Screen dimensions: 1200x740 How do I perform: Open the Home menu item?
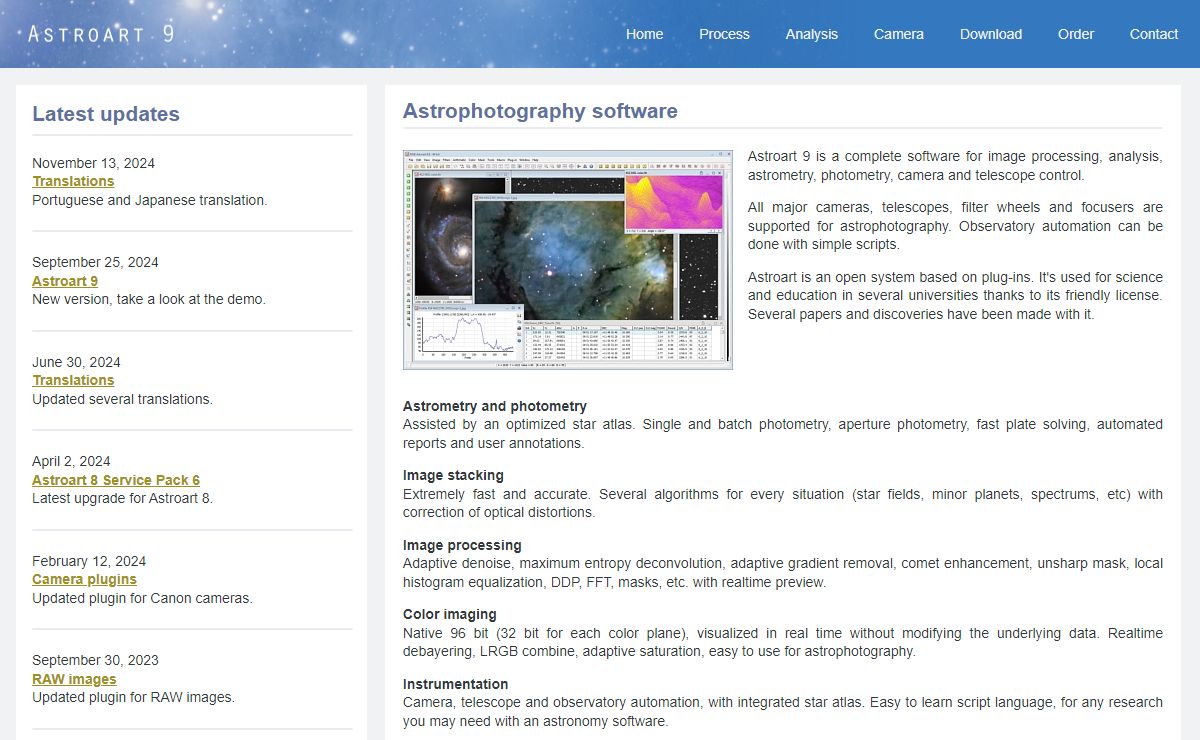pos(644,34)
